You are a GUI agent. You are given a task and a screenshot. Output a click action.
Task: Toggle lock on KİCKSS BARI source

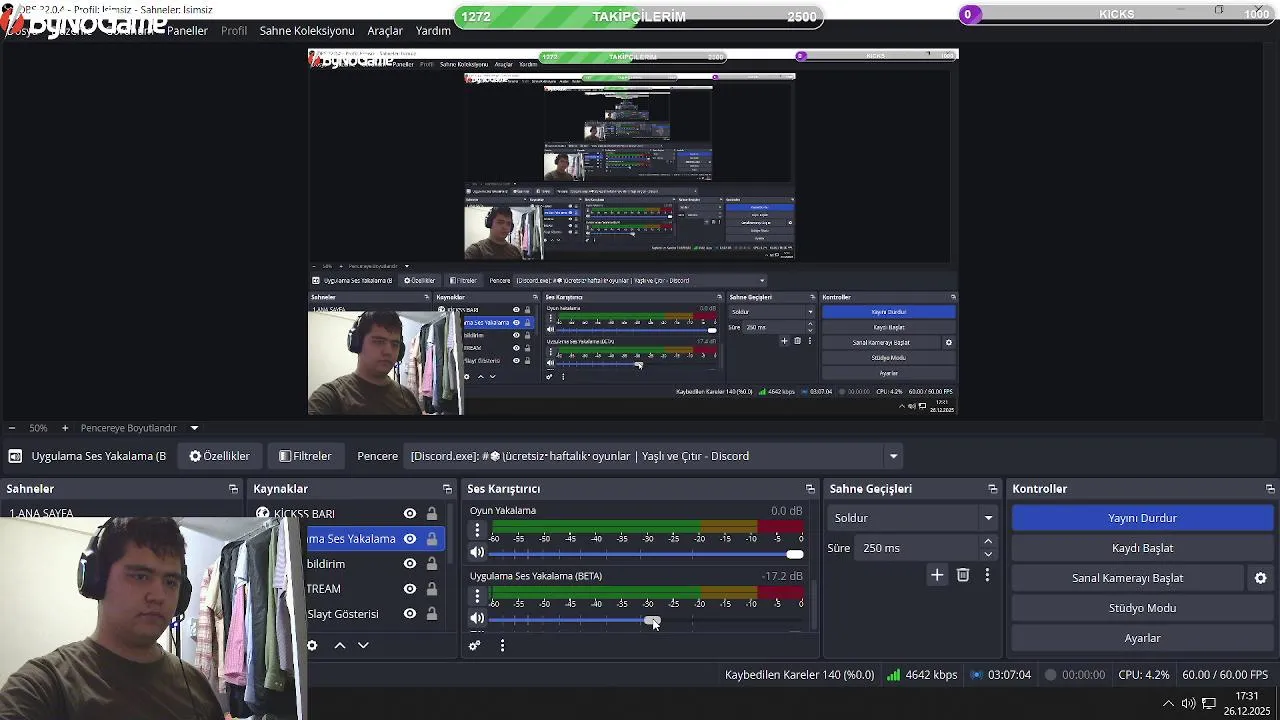coord(432,514)
